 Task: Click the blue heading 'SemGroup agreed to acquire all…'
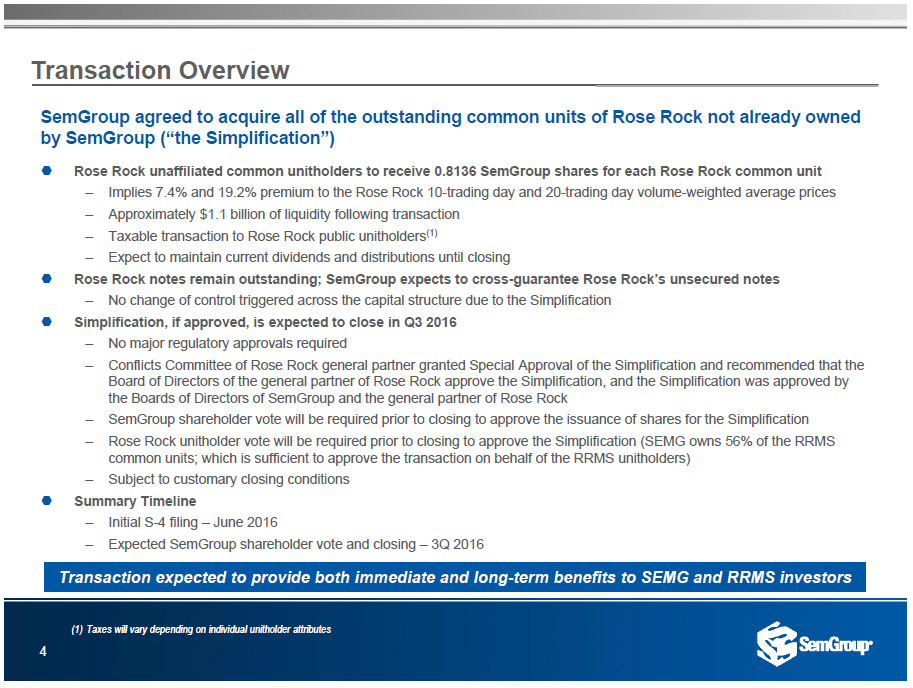point(450,127)
